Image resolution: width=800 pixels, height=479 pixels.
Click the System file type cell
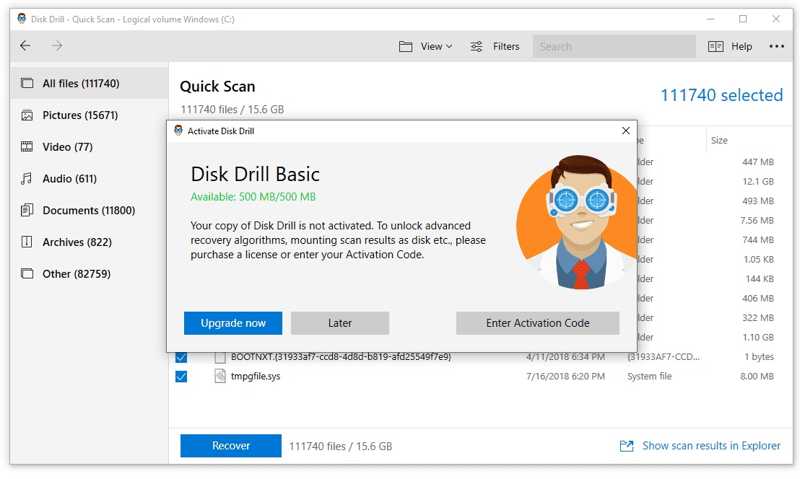(x=649, y=376)
